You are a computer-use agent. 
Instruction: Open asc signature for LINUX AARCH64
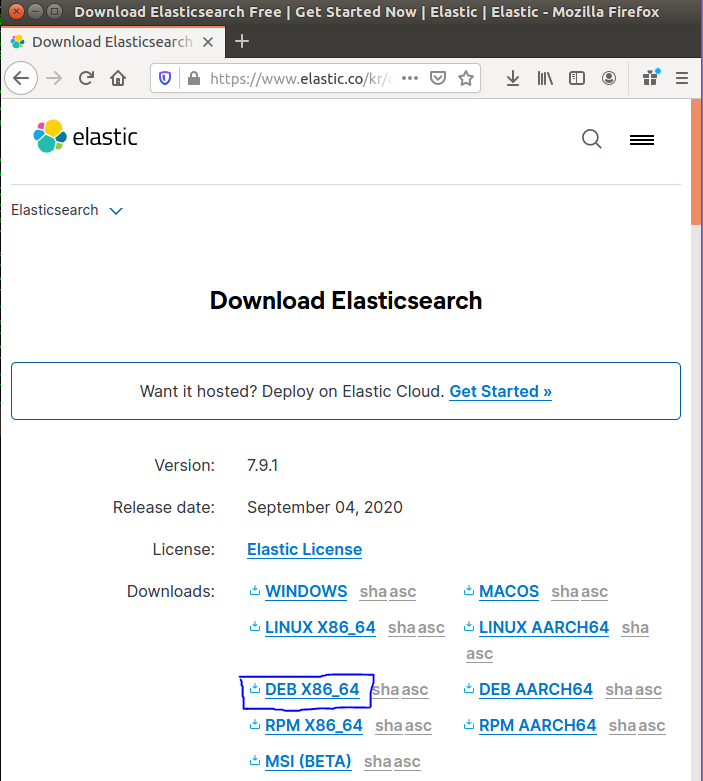point(479,653)
